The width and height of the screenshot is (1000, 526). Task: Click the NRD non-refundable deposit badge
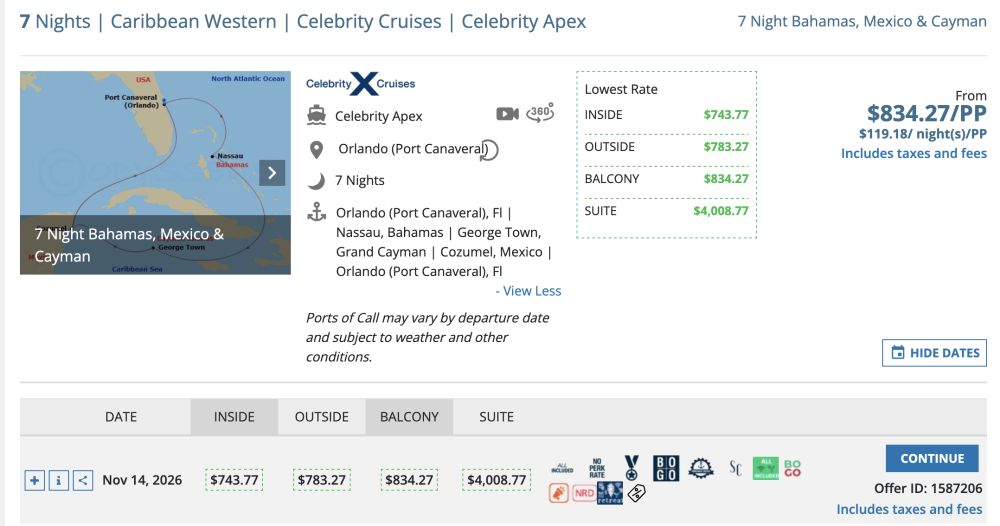pos(584,493)
